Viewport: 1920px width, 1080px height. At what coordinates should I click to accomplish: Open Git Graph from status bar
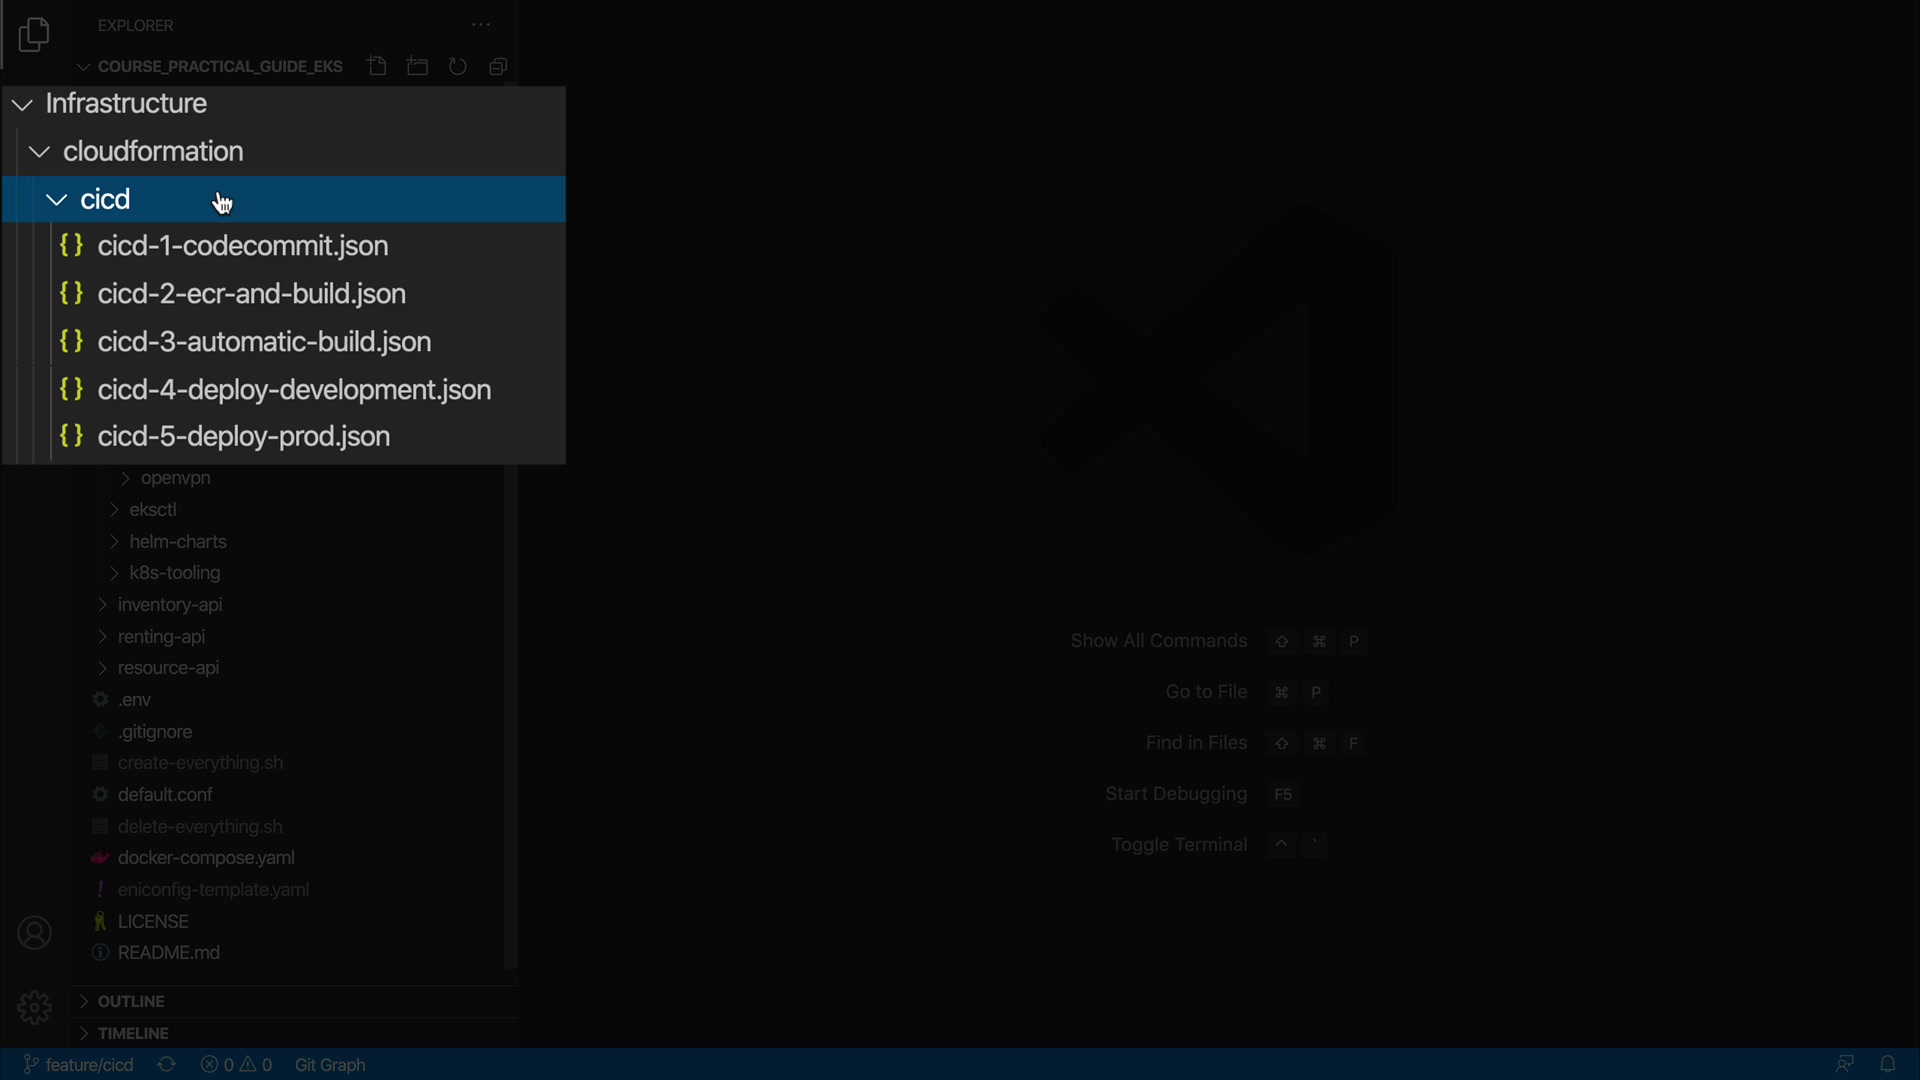330,1065
